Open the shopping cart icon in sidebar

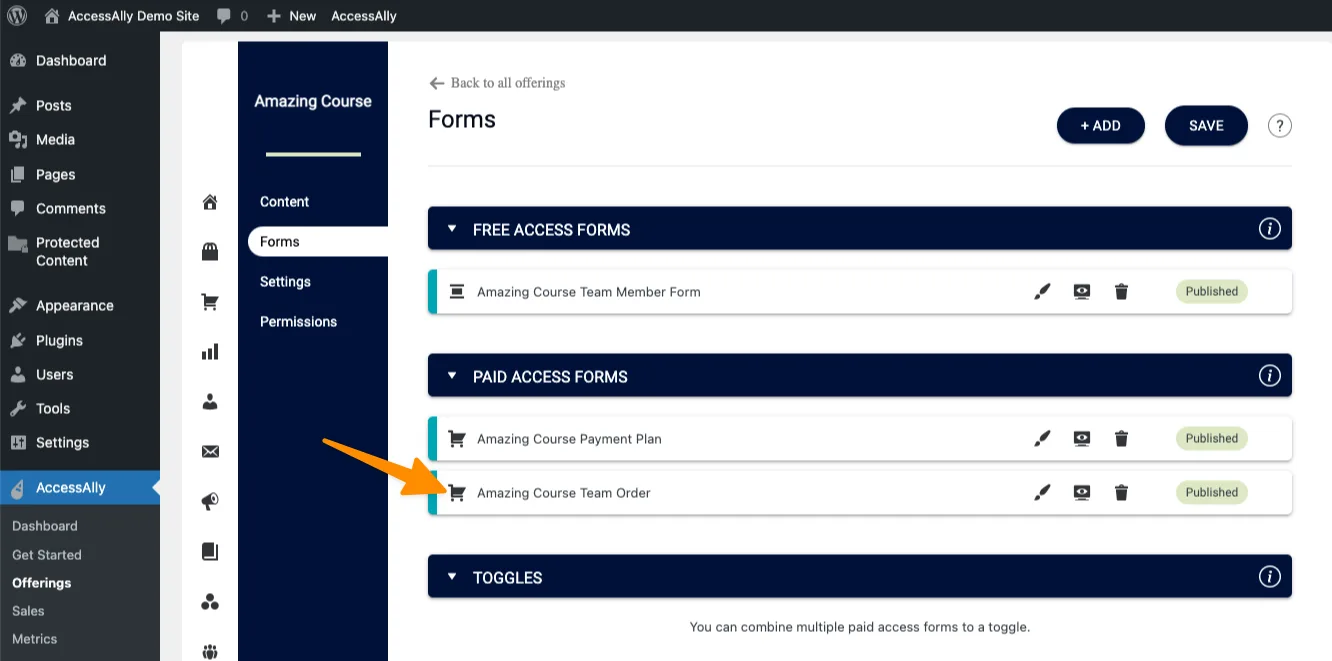pos(210,302)
